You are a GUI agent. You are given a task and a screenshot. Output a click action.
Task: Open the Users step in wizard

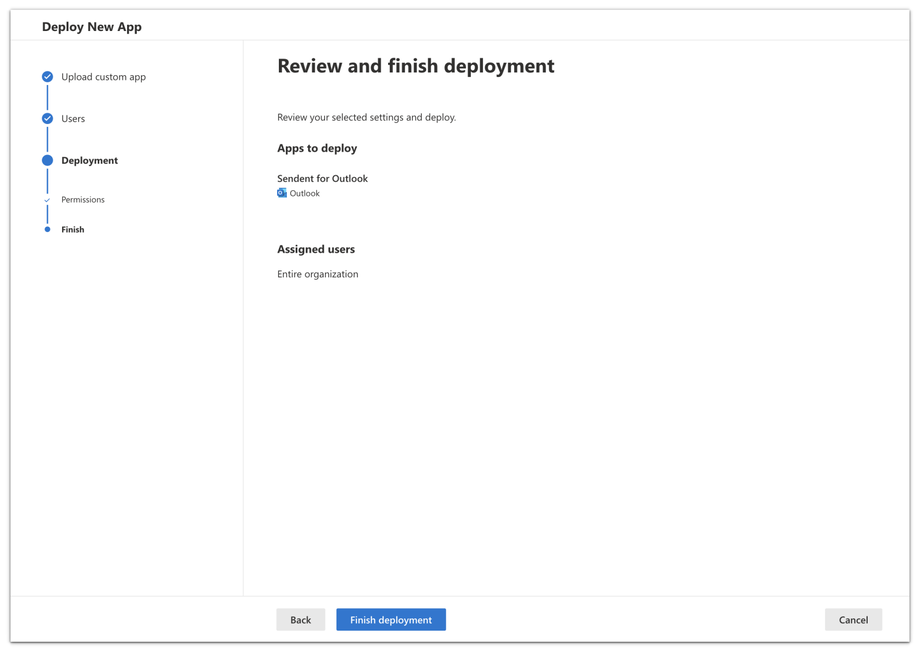73,119
